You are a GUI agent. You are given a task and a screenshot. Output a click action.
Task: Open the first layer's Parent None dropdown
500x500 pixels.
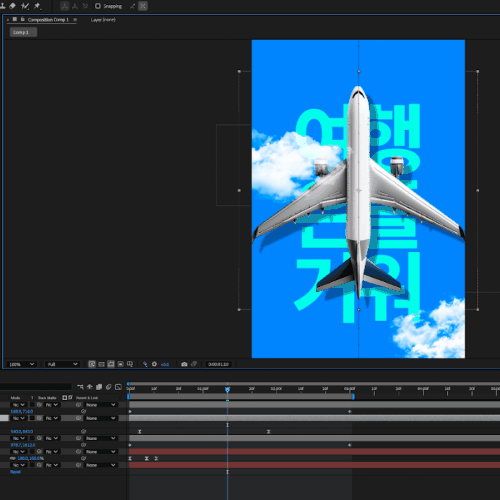click(100, 405)
